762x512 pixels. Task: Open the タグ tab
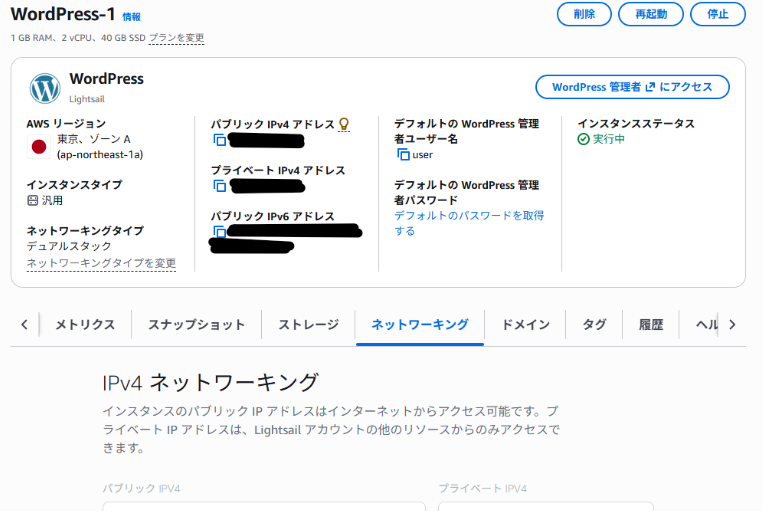coord(594,324)
